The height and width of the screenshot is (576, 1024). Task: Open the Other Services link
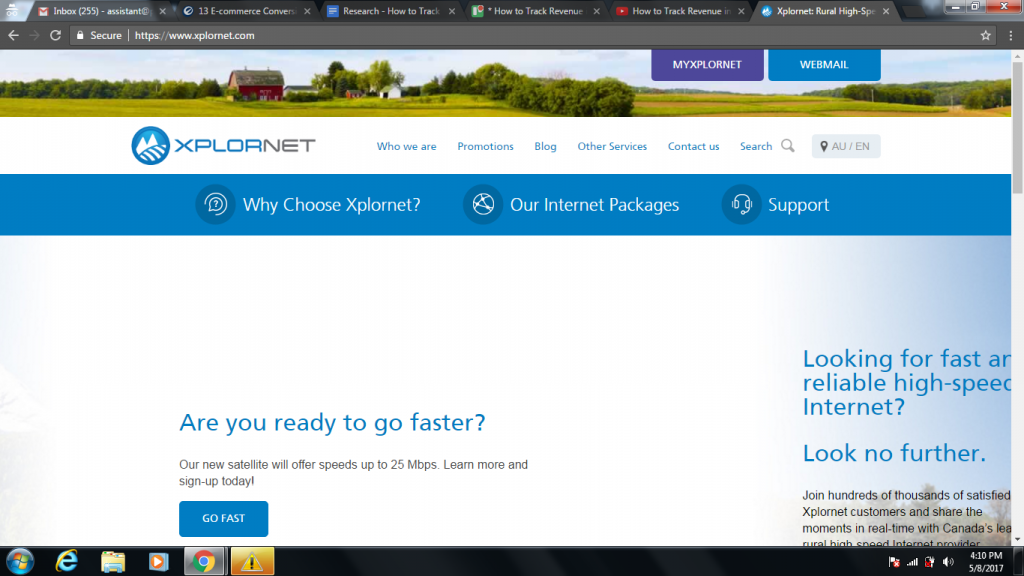coord(612,146)
